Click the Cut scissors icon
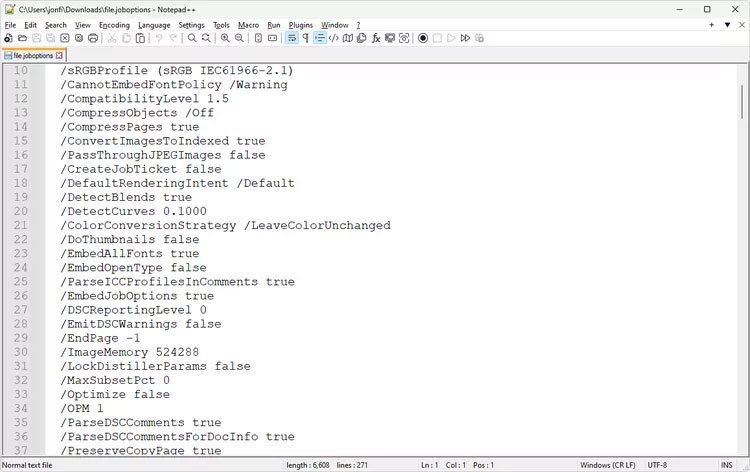Image resolution: width=750 pixels, height=472 pixels. [x=112, y=38]
